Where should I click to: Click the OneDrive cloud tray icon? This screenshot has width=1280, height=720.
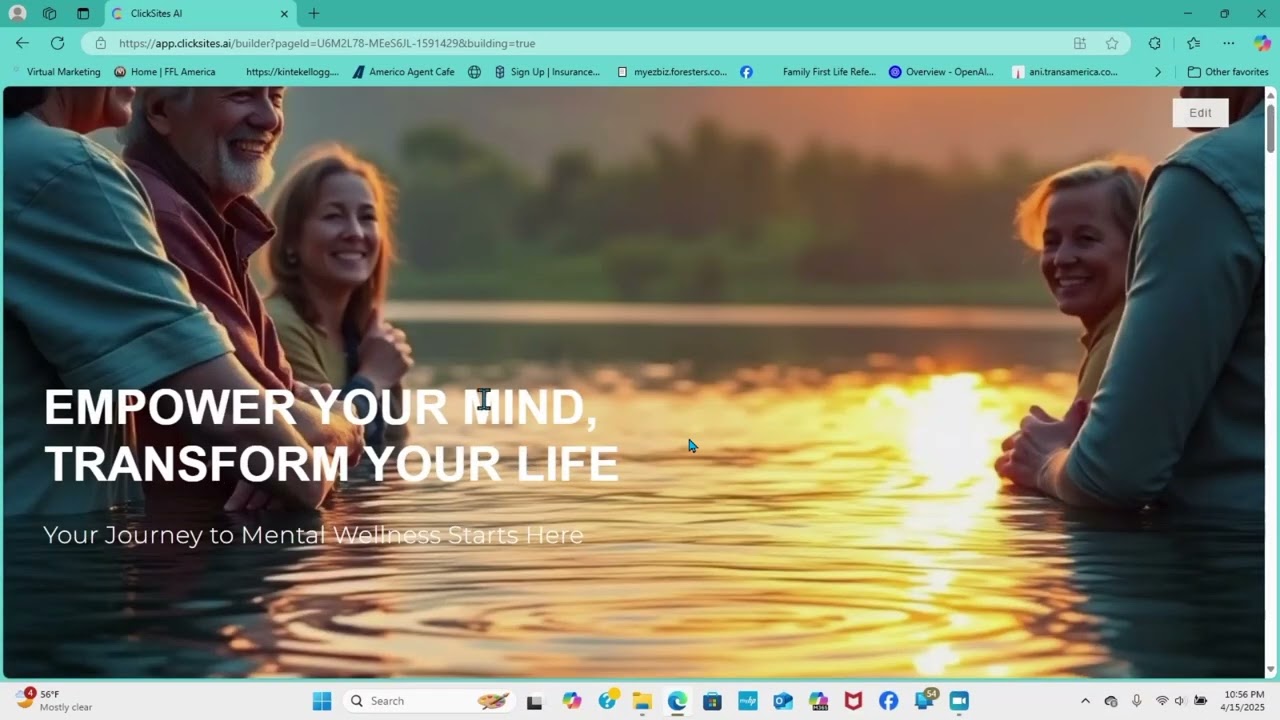click(x=1111, y=701)
